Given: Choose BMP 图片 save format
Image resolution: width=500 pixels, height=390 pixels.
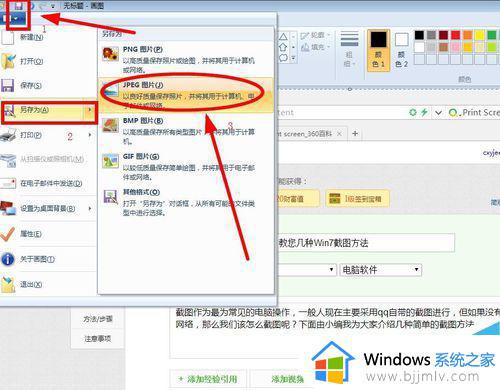Looking at the screenshot, I should pyautogui.click(x=186, y=131).
